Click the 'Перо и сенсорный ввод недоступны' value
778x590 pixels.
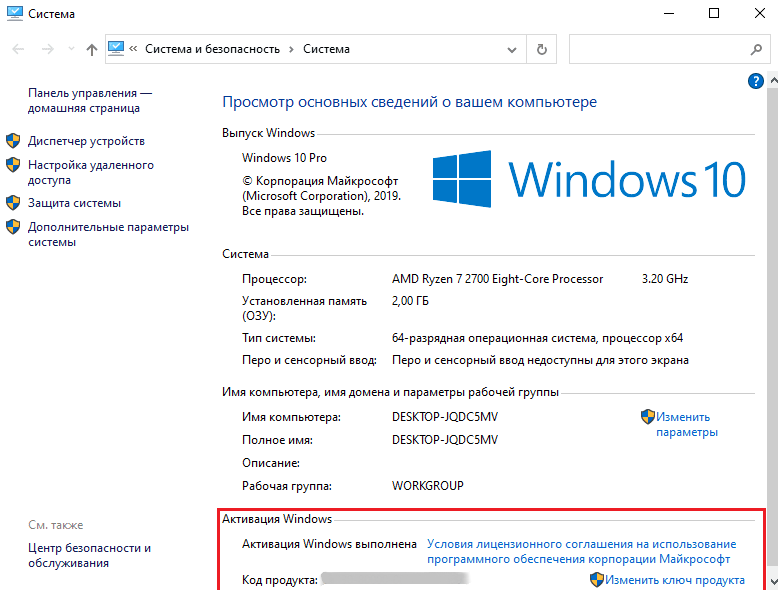point(540,360)
